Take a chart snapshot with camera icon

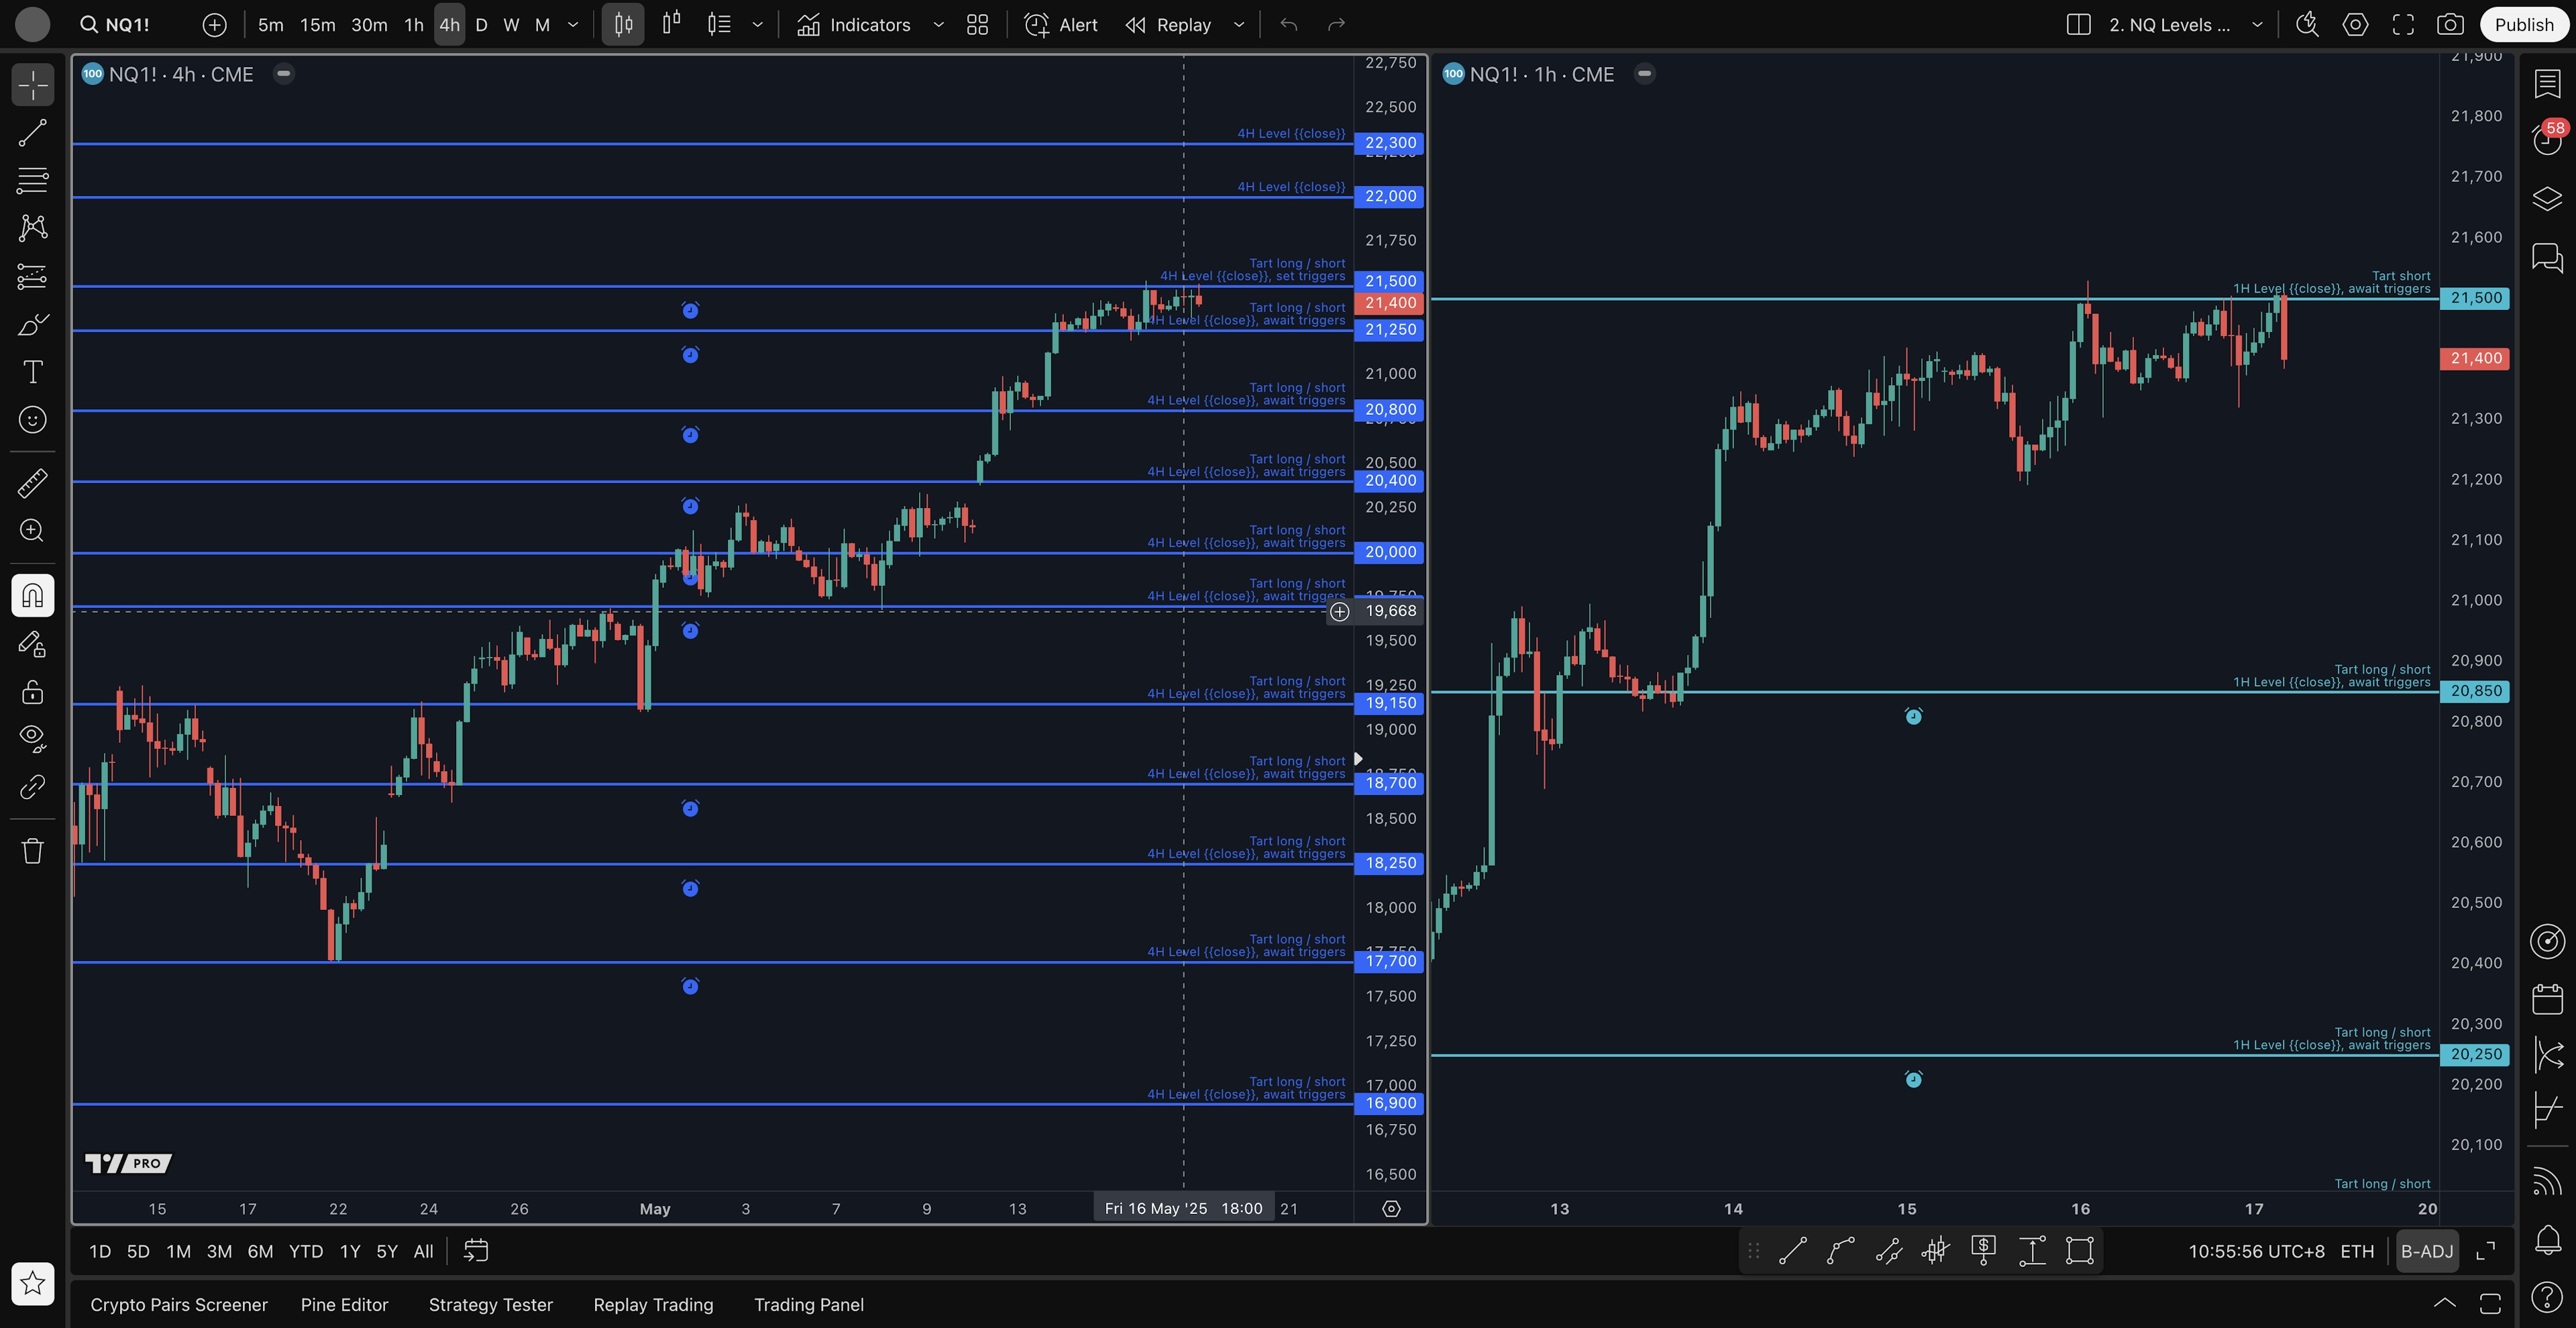click(2449, 25)
